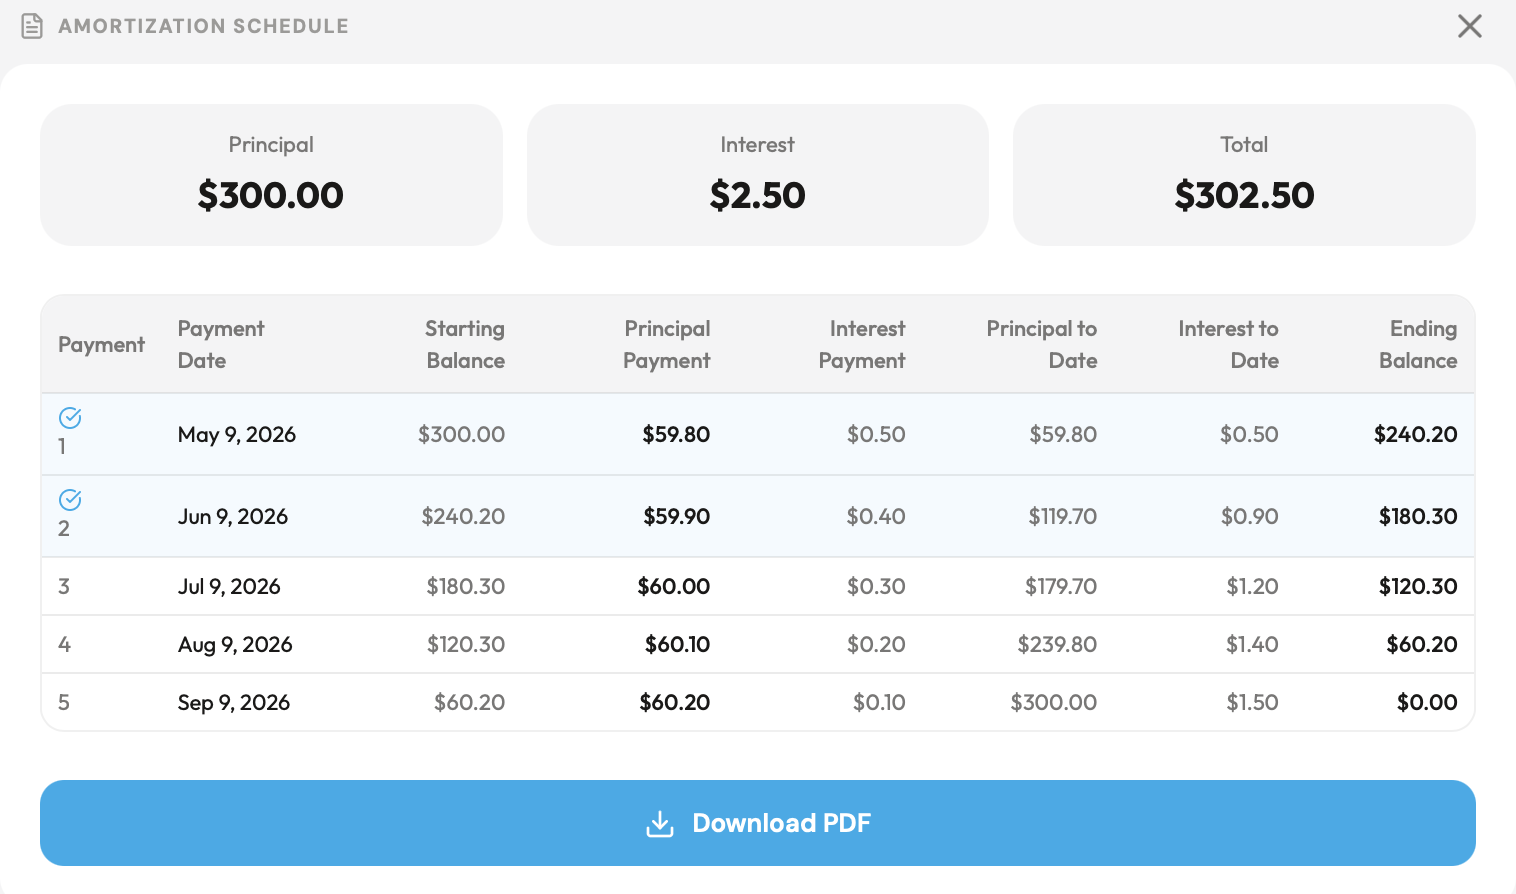
Task: Click the document icon beside Amortization Schedule
Action: pos(32,25)
